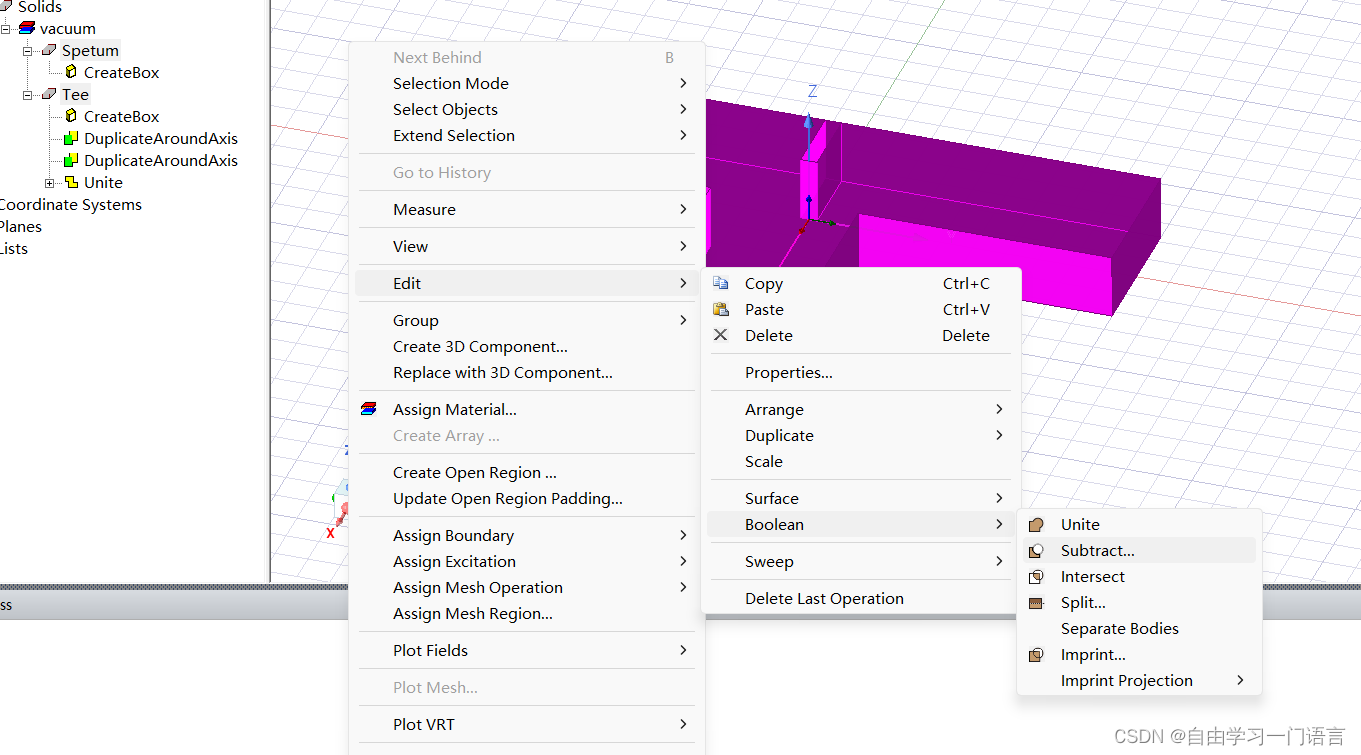Click the Unite history icon in tree
1361x755 pixels.
71,182
